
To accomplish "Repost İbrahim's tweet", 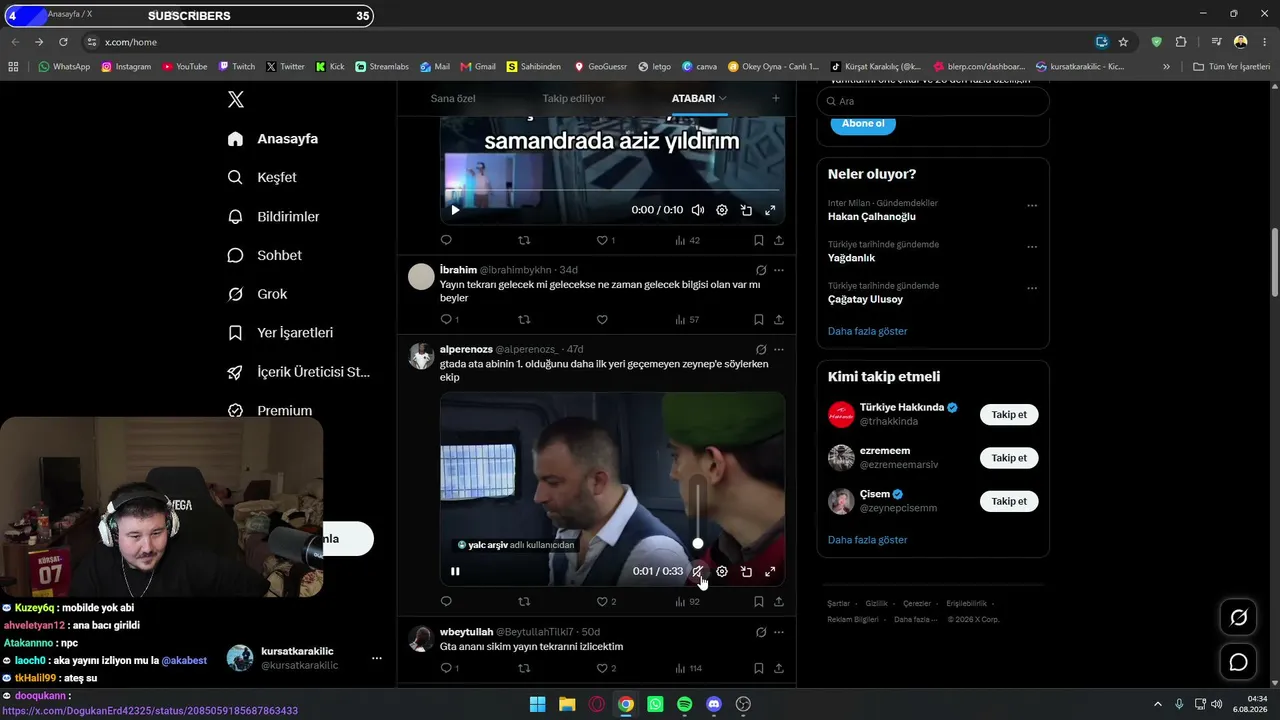I will [524, 320].
